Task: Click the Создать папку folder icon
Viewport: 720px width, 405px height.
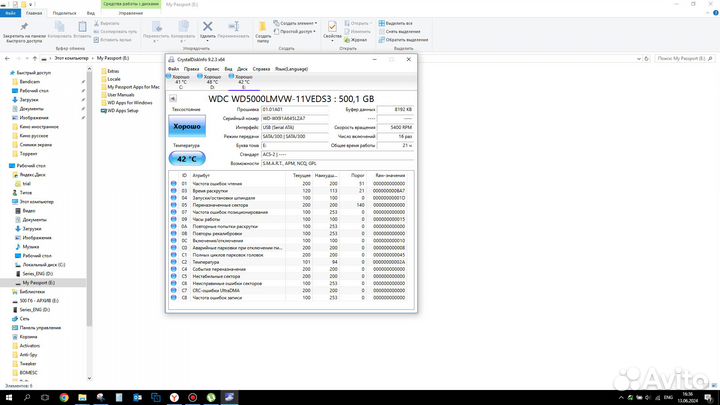Action: [263, 27]
